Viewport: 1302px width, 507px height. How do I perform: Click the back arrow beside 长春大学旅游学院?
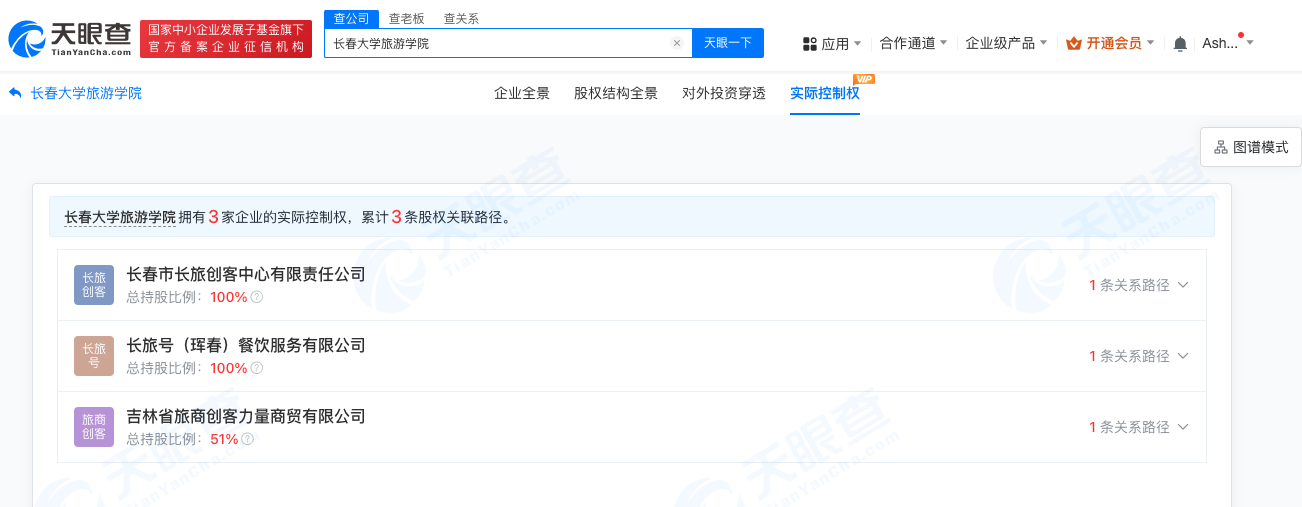[15, 93]
